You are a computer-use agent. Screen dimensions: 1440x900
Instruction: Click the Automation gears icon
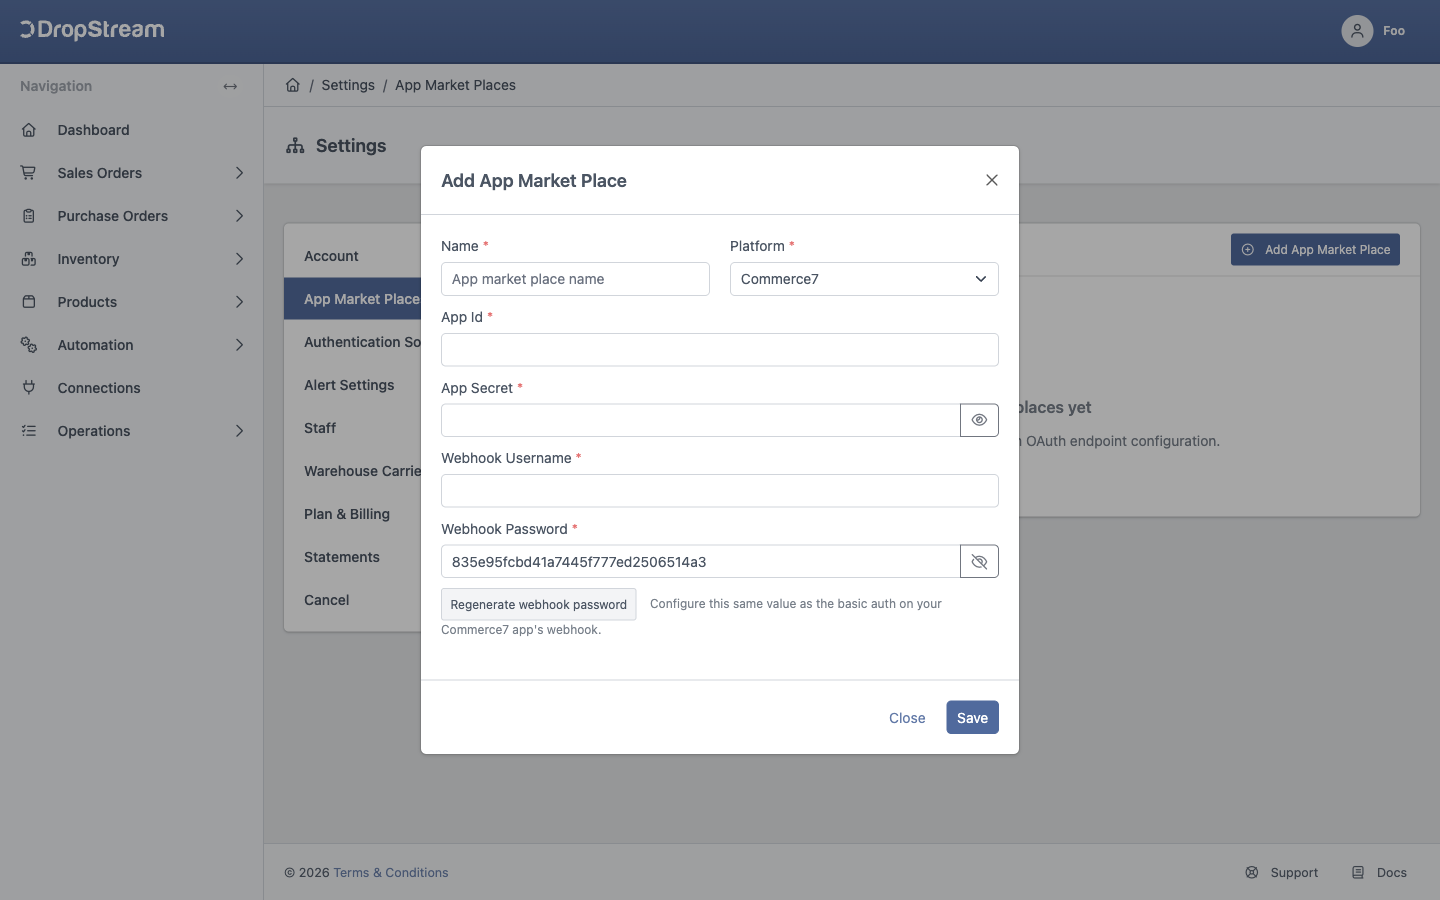click(29, 345)
